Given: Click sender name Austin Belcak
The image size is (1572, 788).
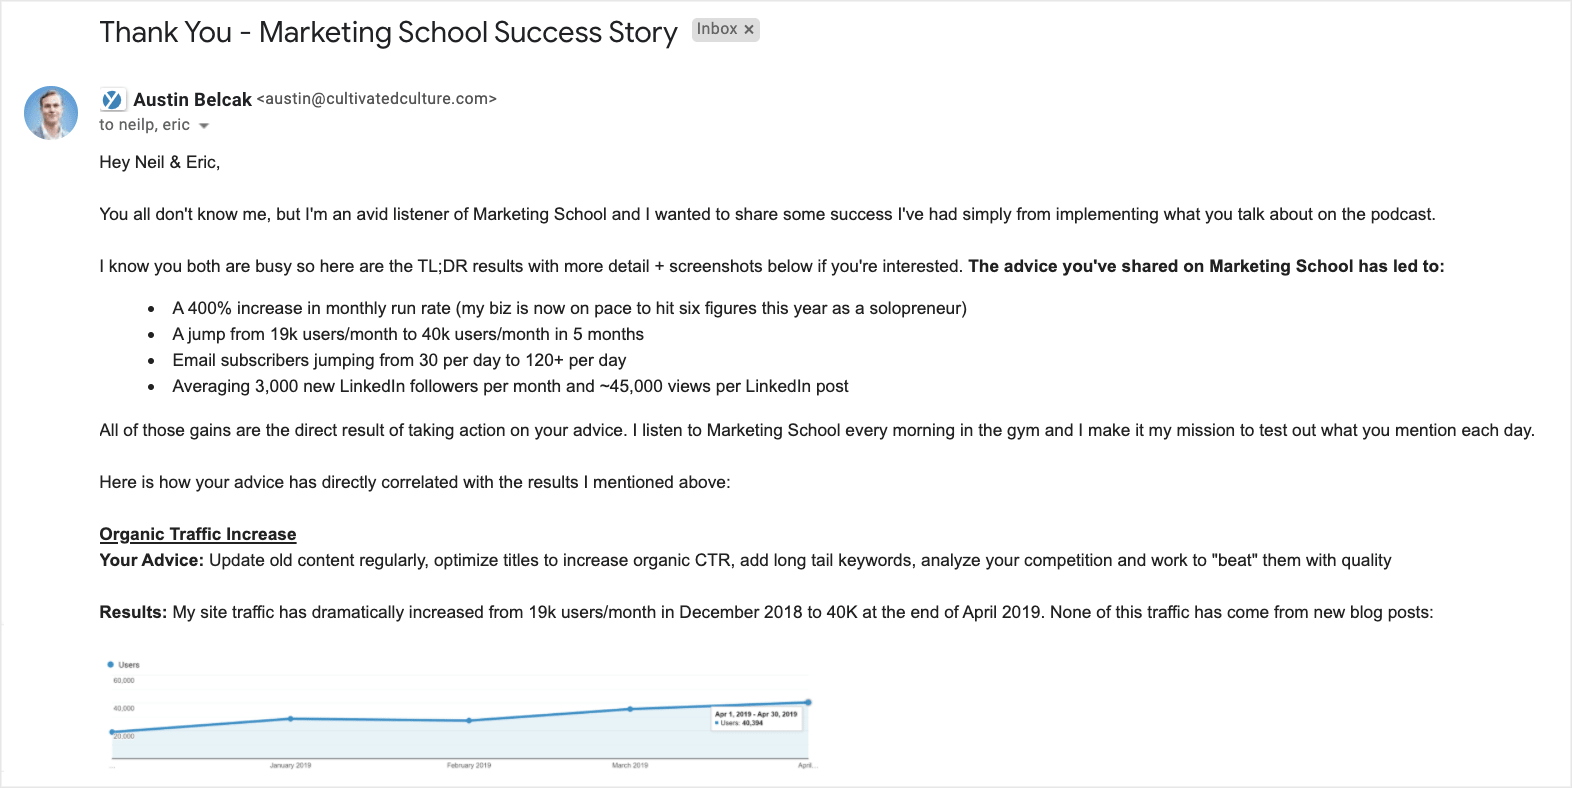Looking at the screenshot, I should [x=192, y=99].
